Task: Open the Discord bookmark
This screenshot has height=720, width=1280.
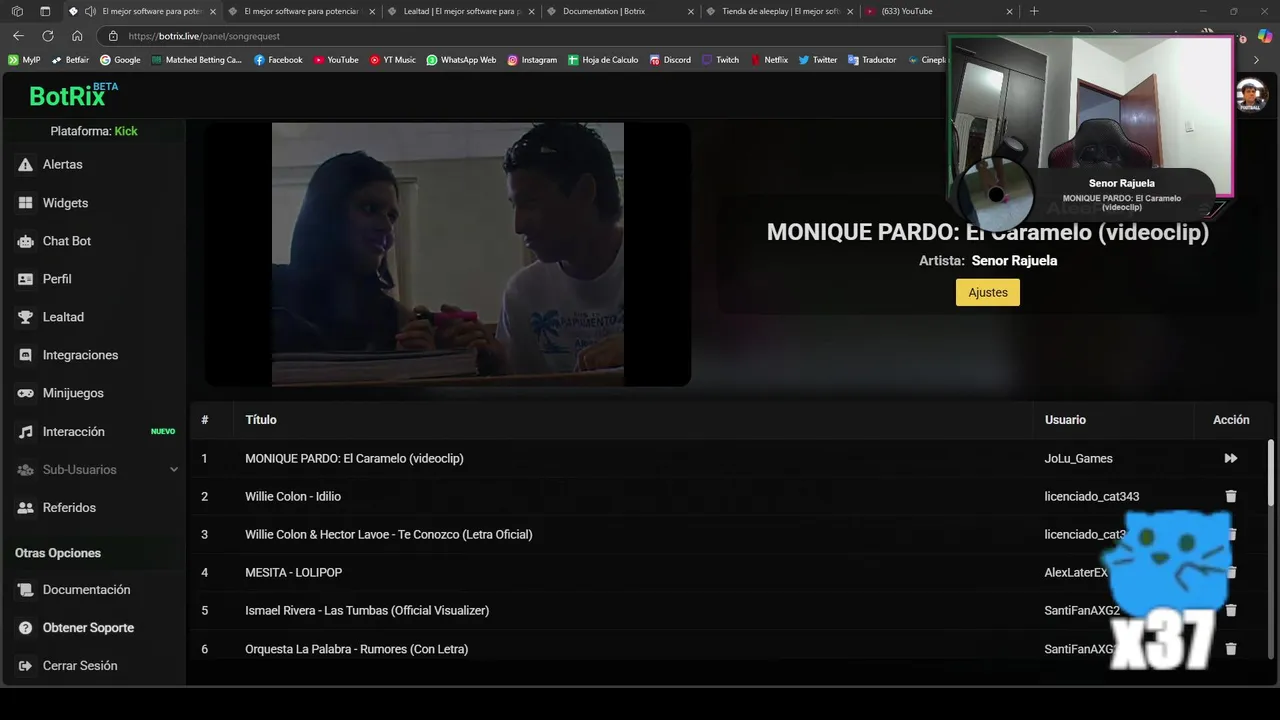Action: [x=670, y=60]
